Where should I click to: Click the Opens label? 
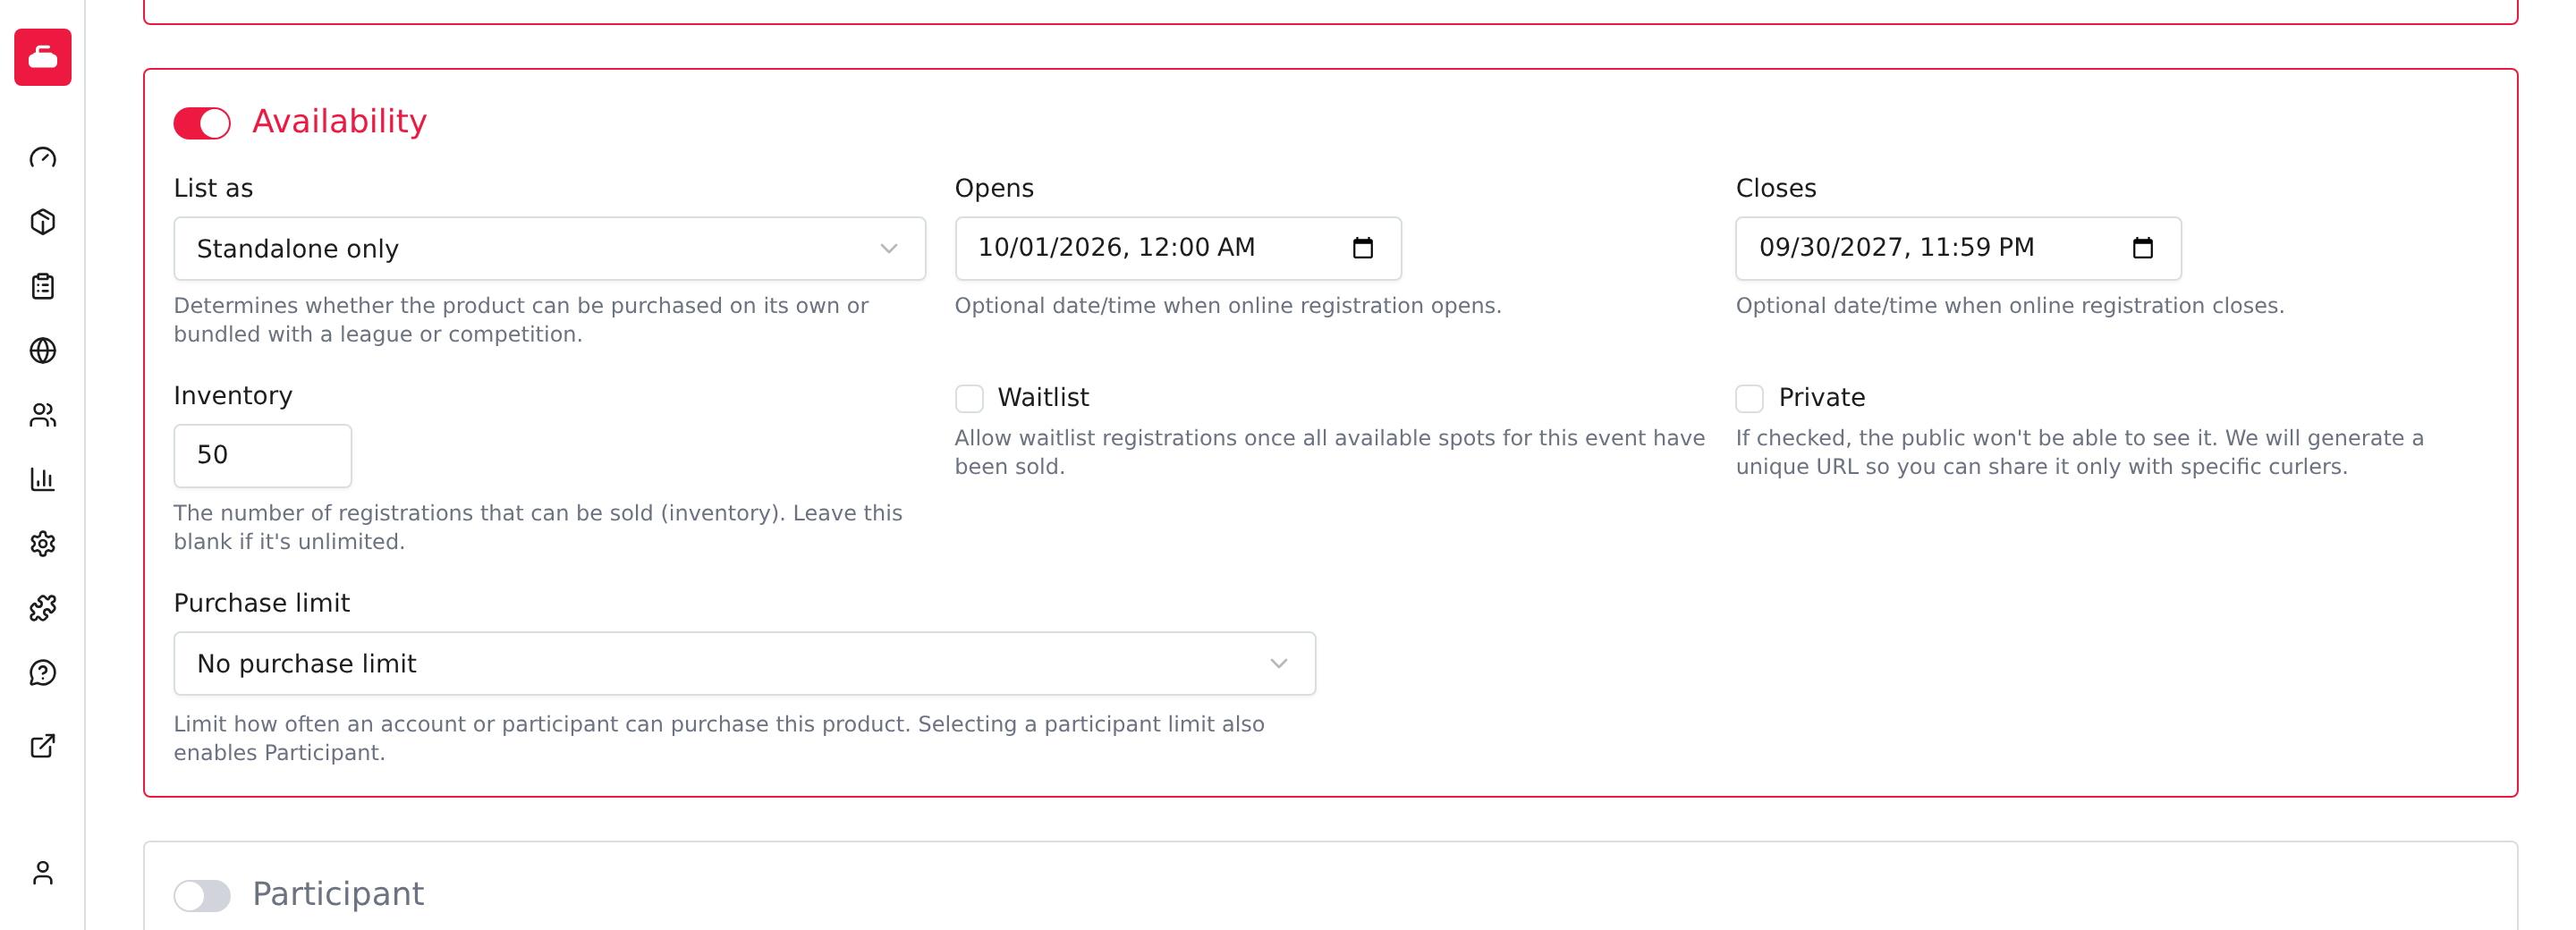pyautogui.click(x=994, y=188)
